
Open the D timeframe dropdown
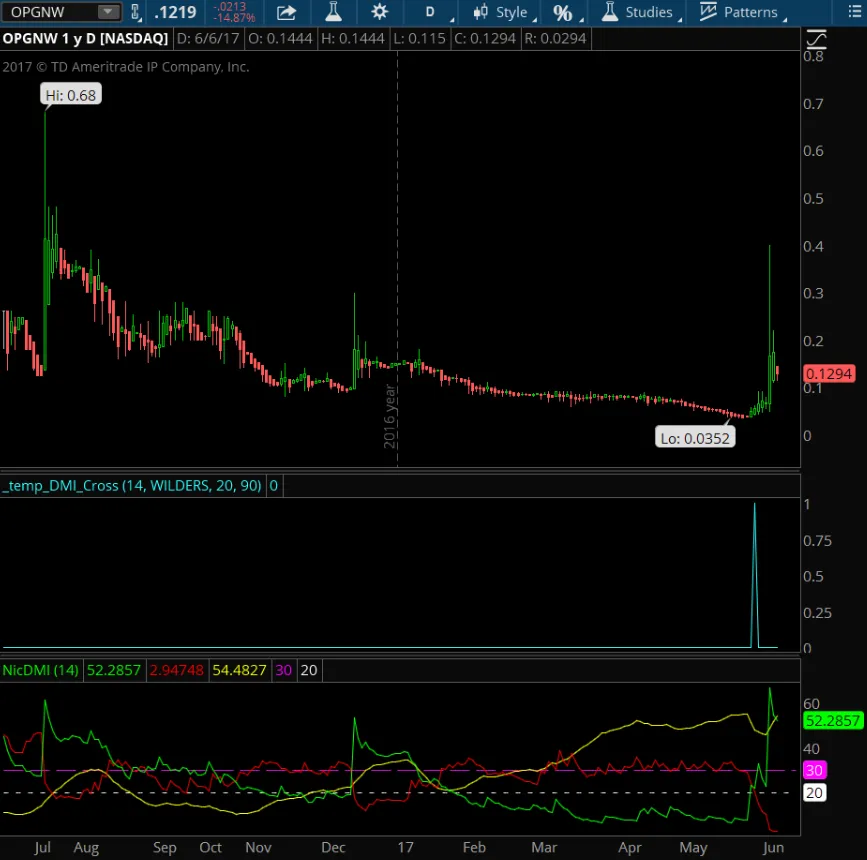431,12
